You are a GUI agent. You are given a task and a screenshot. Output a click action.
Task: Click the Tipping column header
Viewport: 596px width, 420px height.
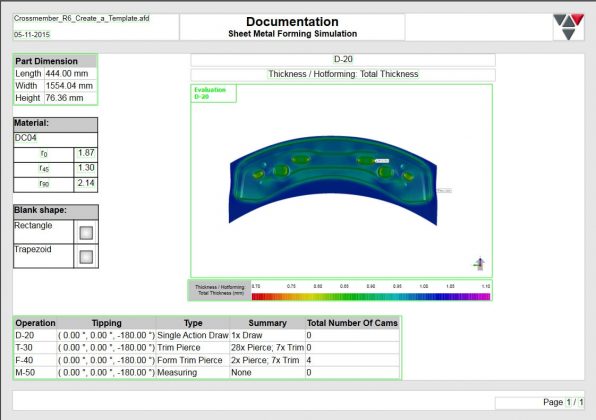tap(106, 323)
